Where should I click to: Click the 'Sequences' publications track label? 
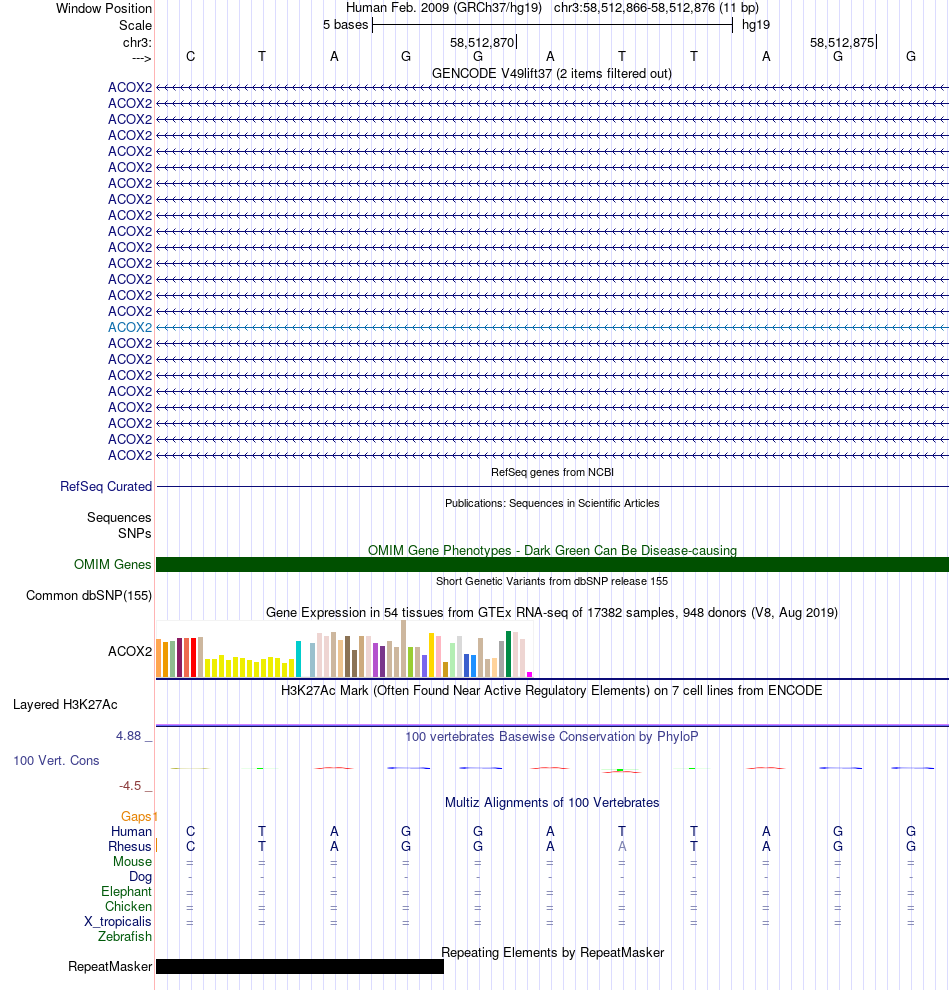tap(119, 517)
